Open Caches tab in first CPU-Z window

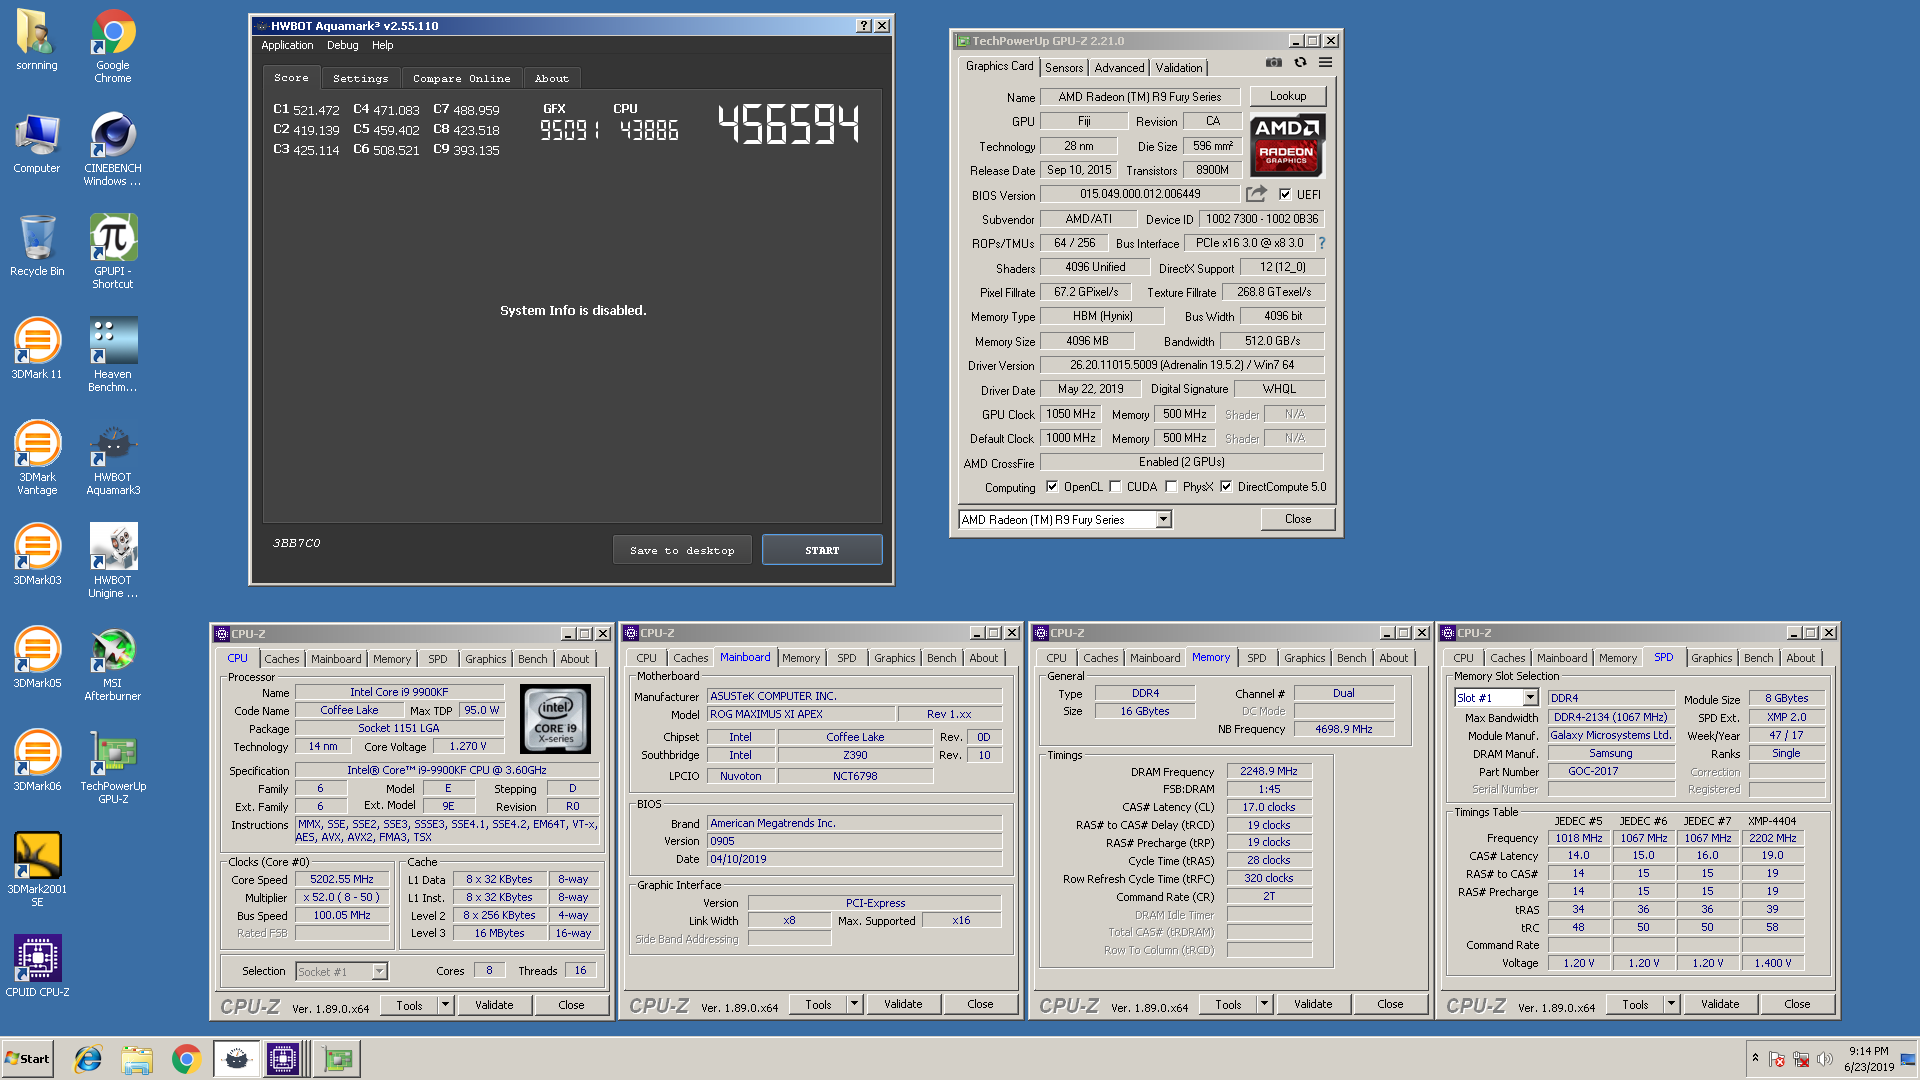(x=281, y=659)
